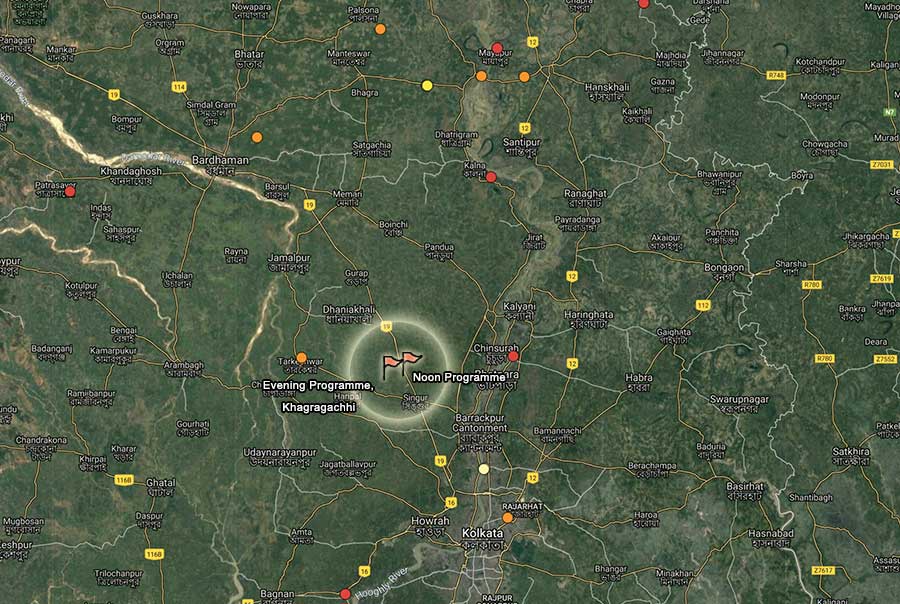This screenshot has width=900, height=604.
Task: Click the Kolkata city label
Action: click(483, 533)
